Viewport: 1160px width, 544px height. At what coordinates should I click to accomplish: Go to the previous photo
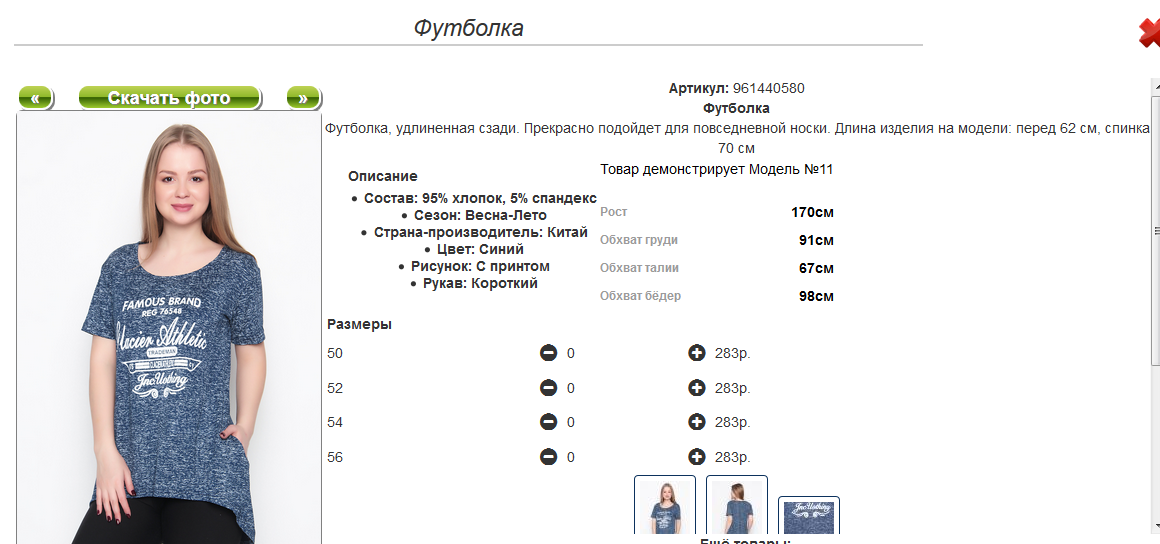click(35, 98)
